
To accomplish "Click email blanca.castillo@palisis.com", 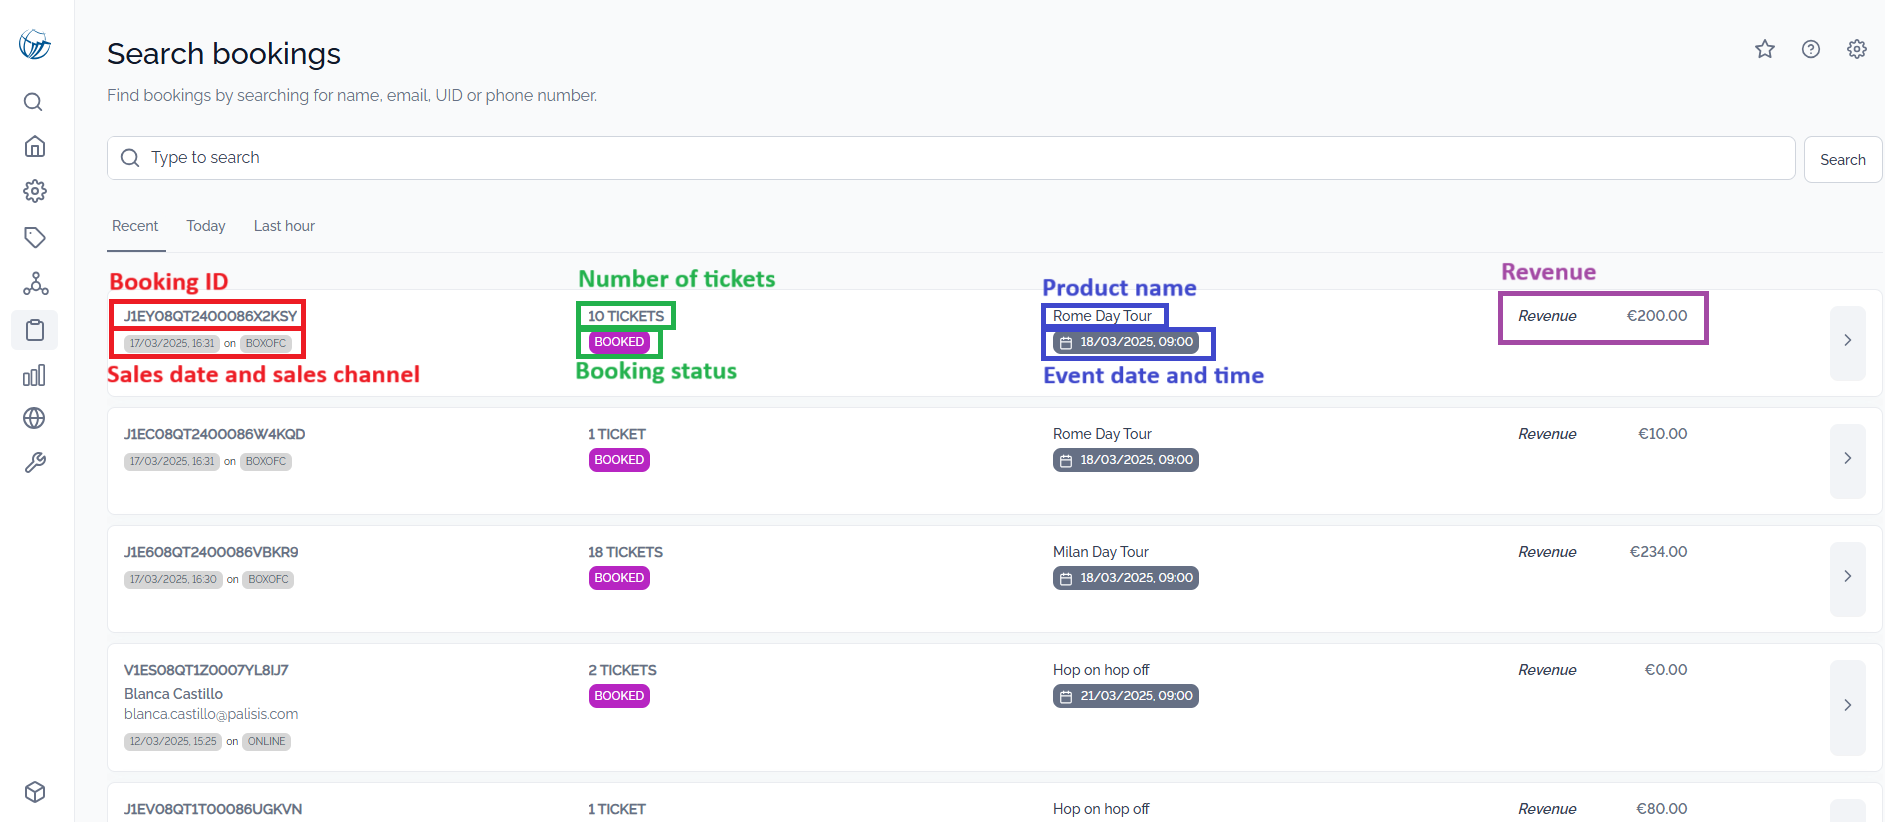I will 211,714.
